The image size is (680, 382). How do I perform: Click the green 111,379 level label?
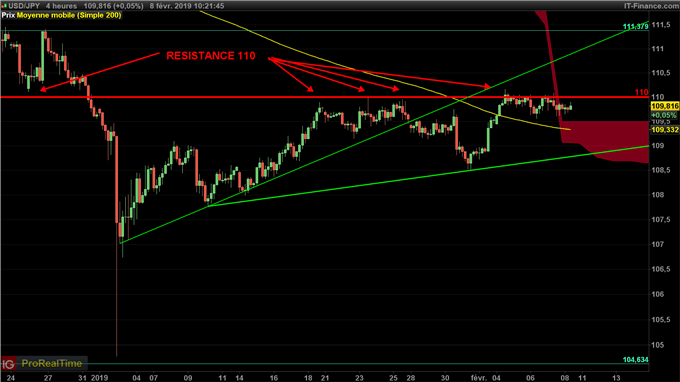click(635, 27)
